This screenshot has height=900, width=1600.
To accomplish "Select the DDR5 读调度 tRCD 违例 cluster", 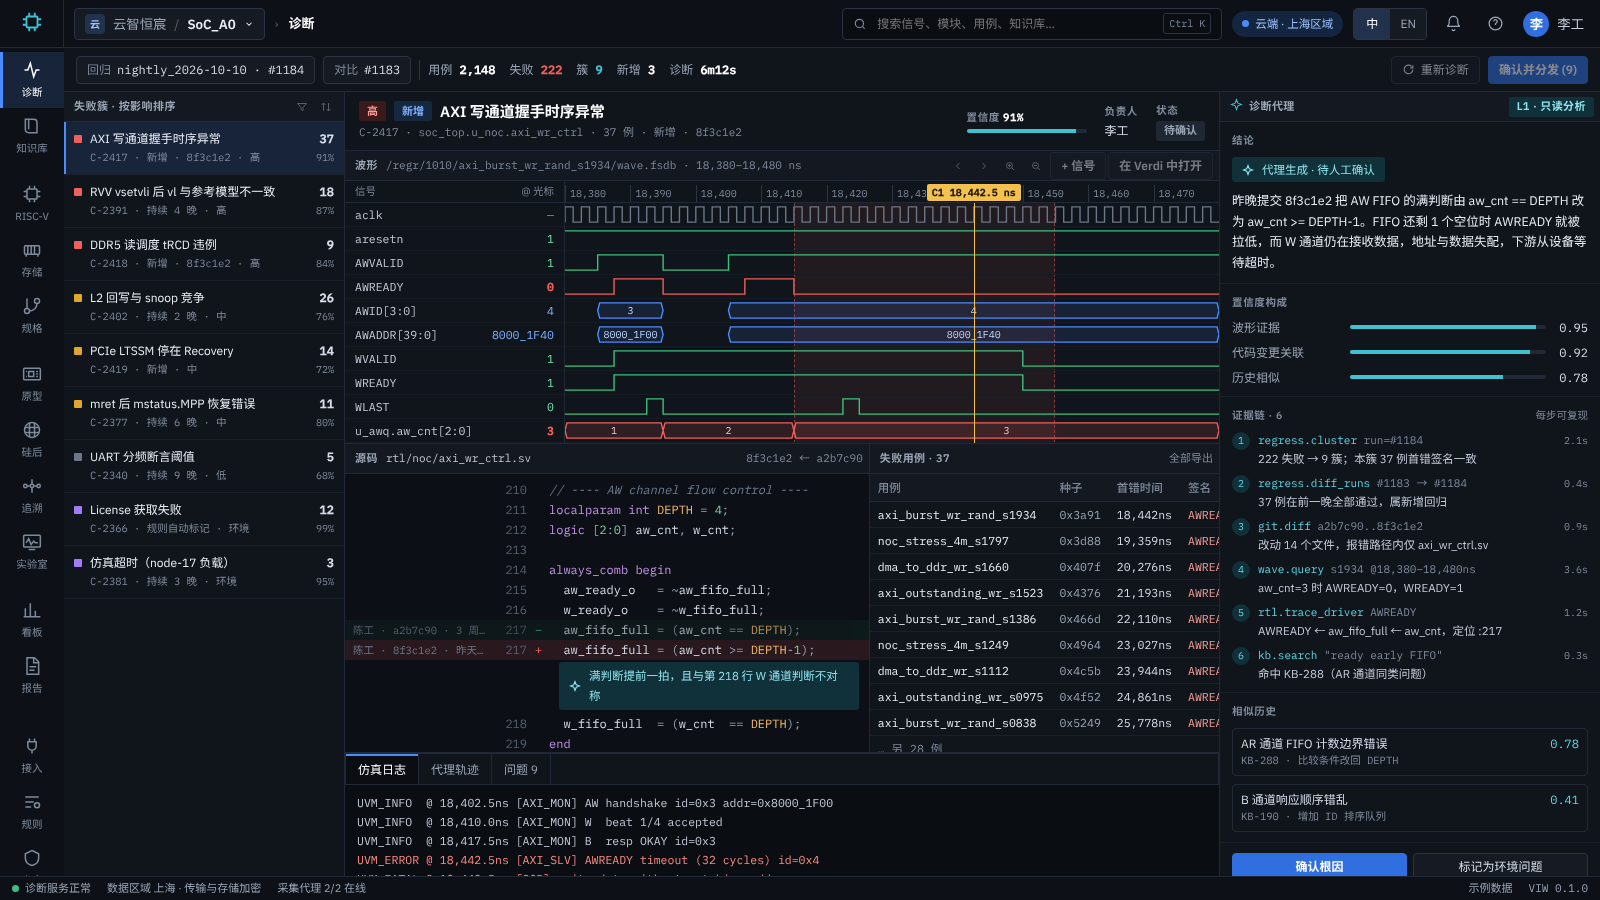I will [x=204, y=253].
